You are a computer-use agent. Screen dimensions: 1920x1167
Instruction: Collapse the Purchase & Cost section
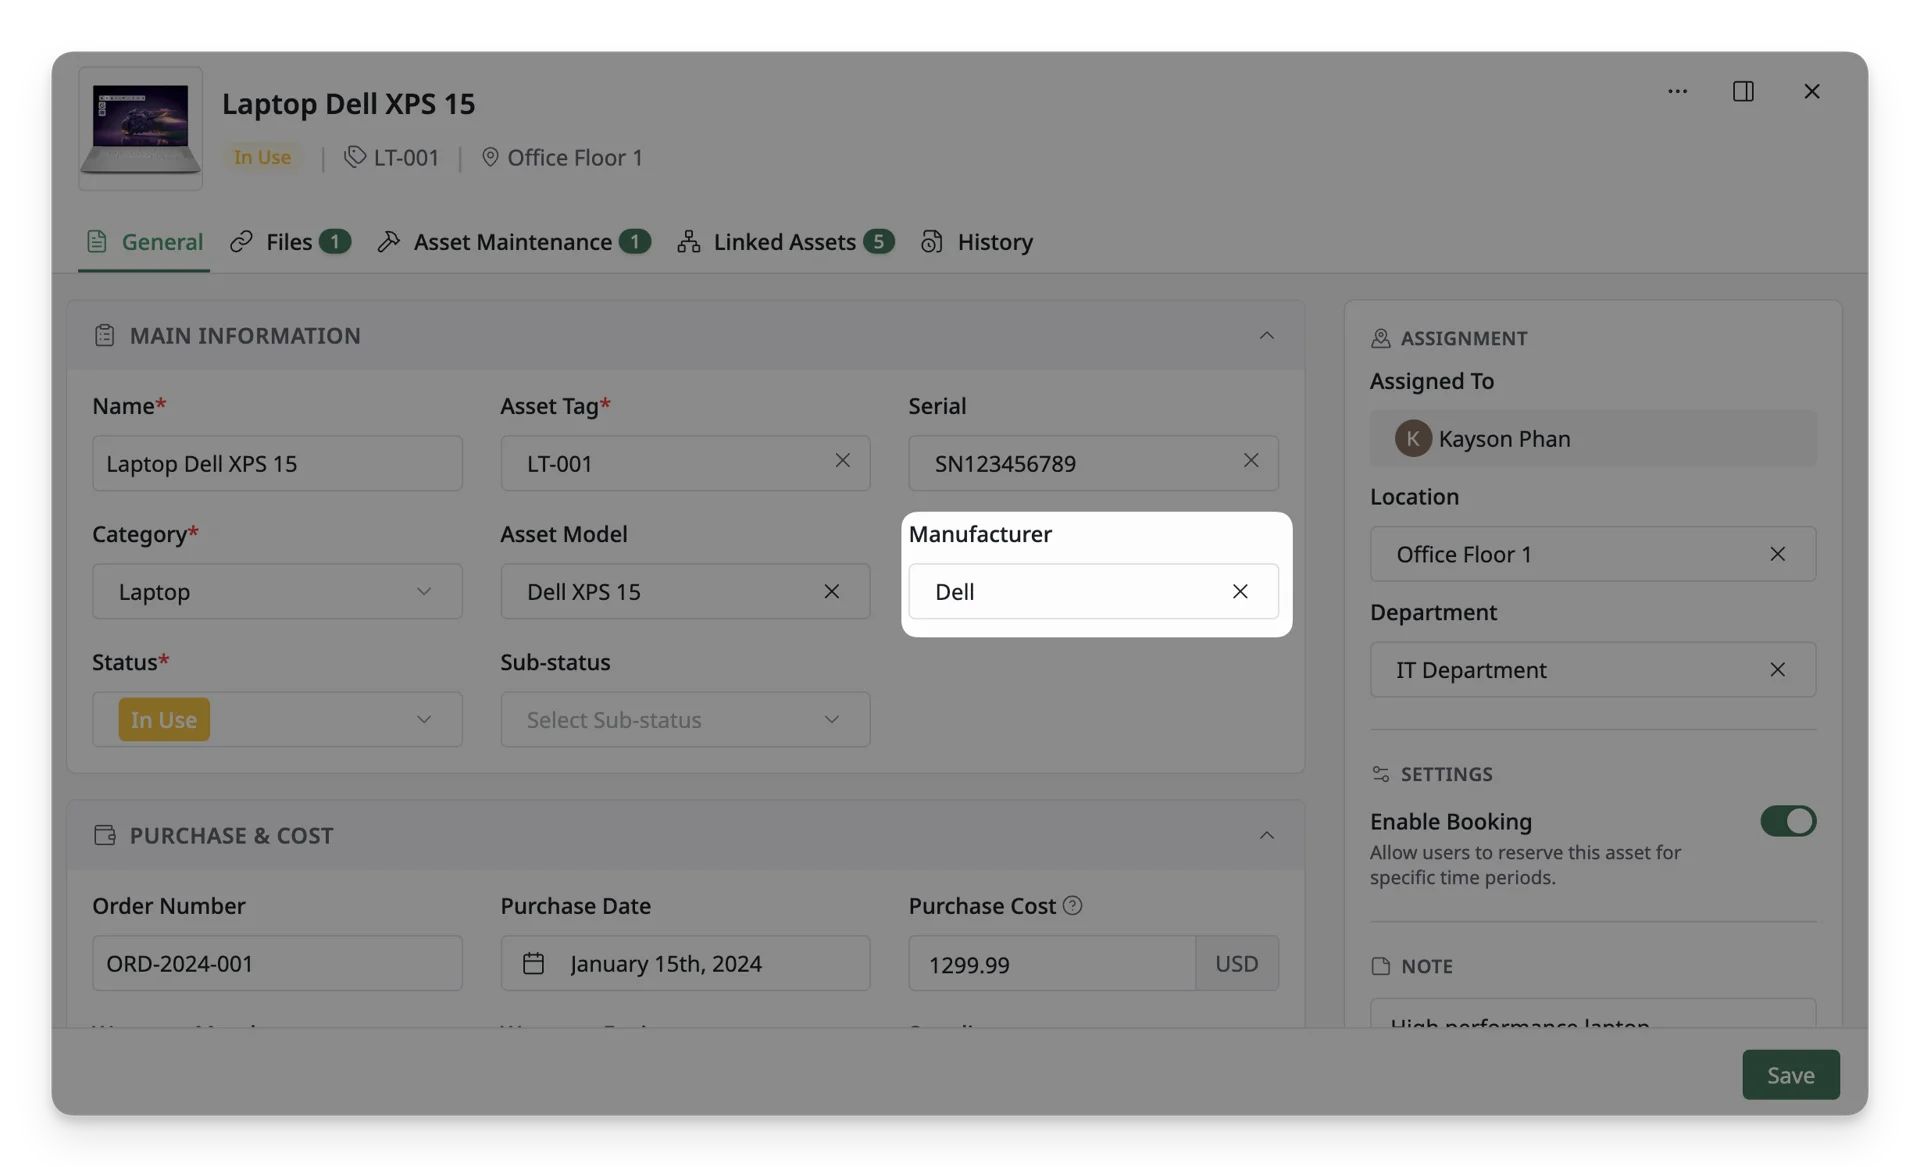(x=1266, y=835)
